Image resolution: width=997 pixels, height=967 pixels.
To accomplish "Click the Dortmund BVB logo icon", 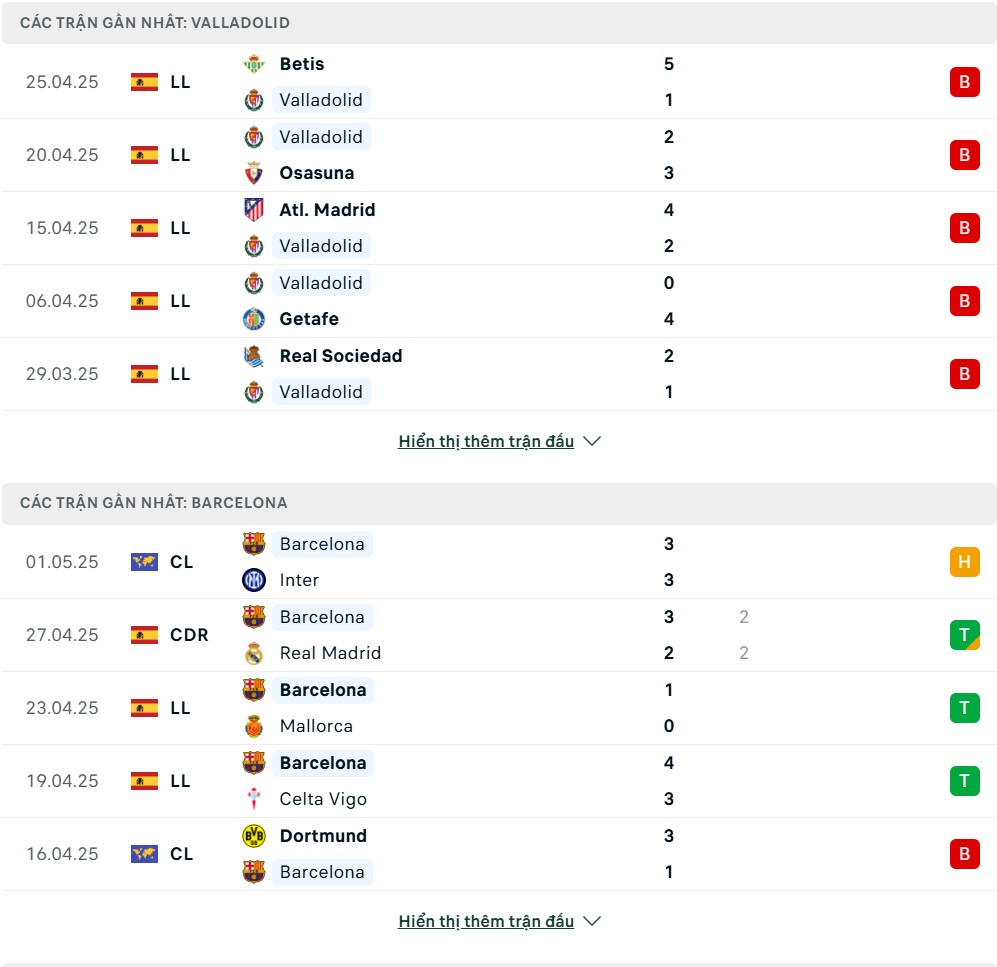I will pyautogui.click(x=254, y=836).
